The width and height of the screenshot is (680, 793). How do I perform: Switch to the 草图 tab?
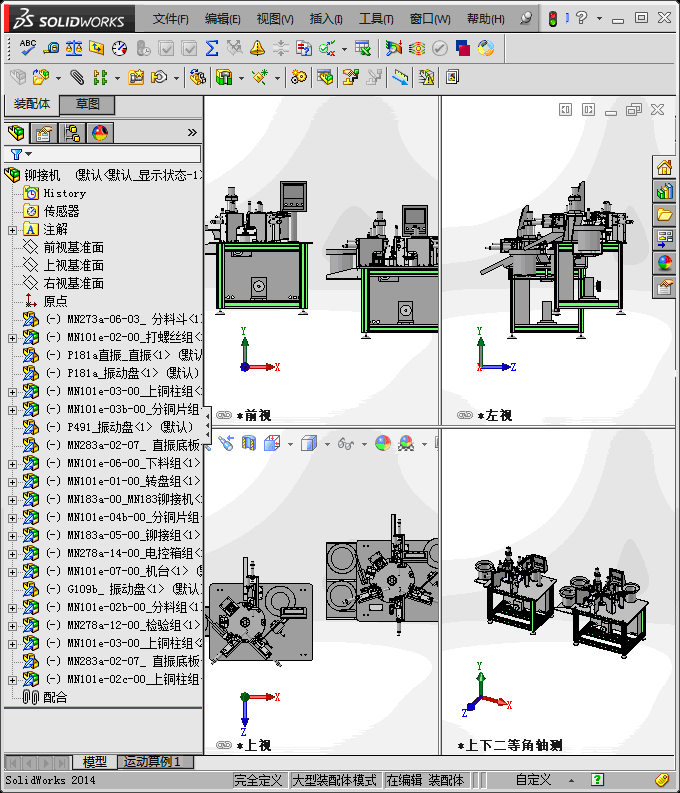tap(87, 104)
